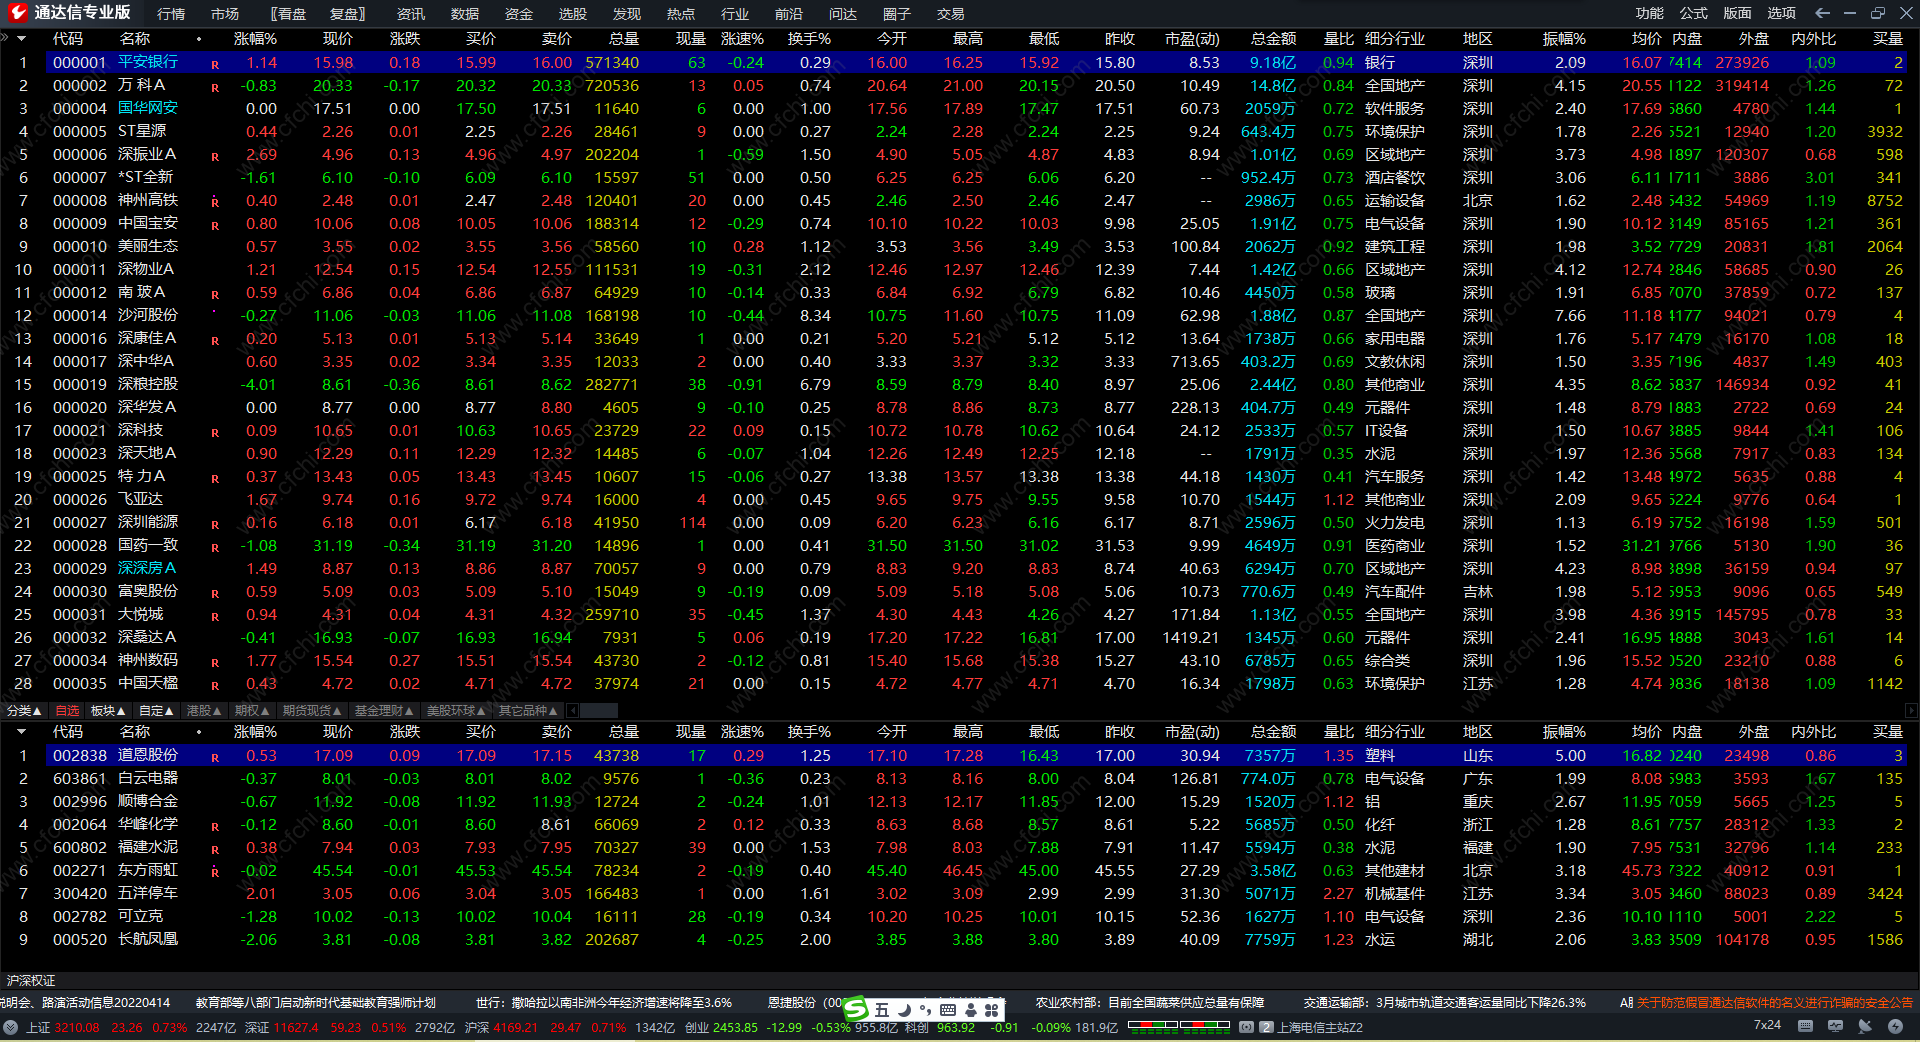Expand the 港股 tab dropdown
The width and height of the screenshot is (1920, 1042).
204,711
